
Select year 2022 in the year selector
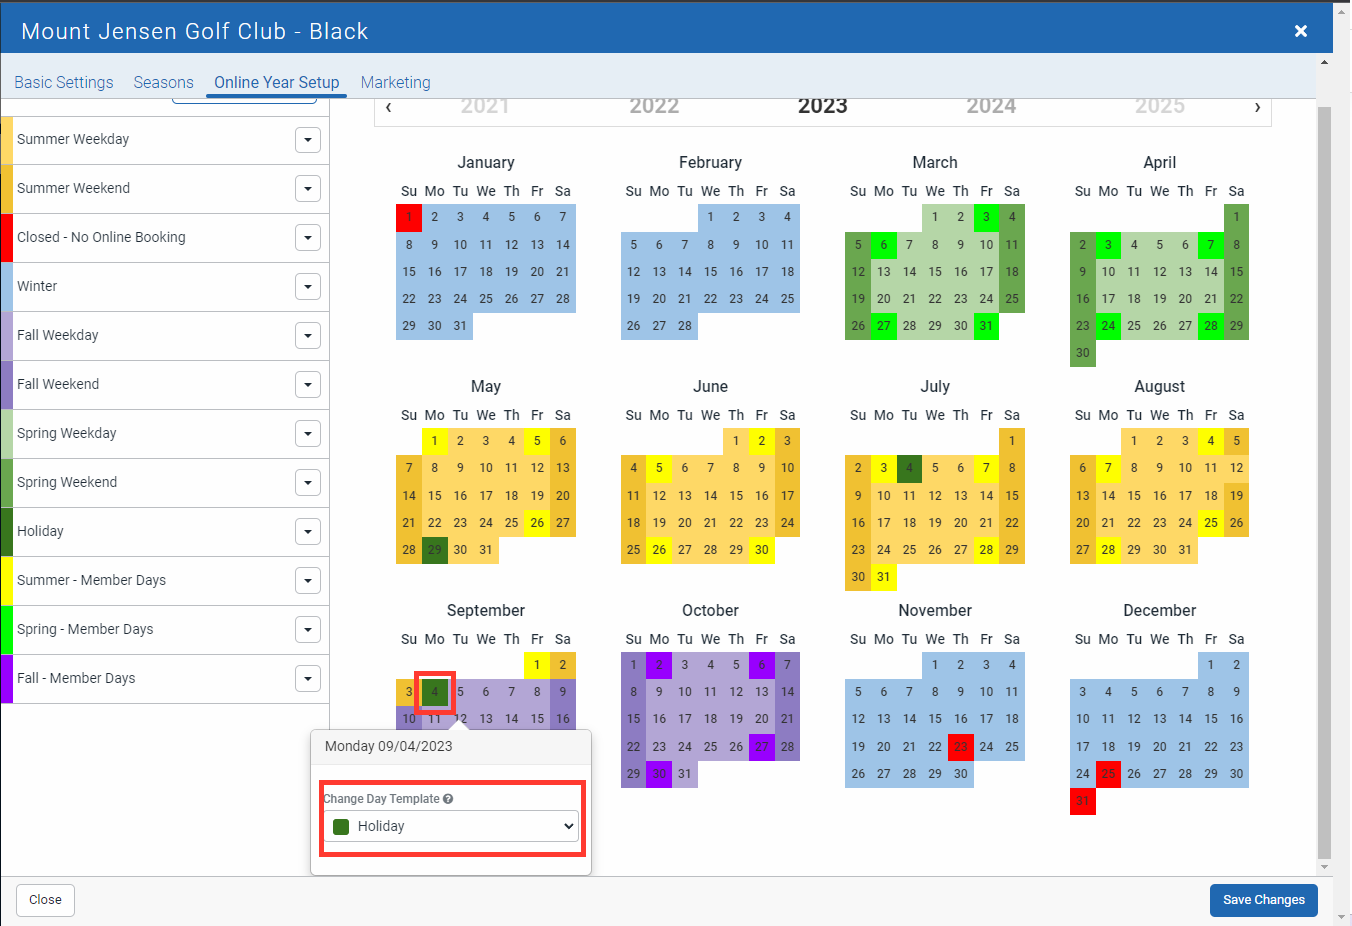(654, 107)
